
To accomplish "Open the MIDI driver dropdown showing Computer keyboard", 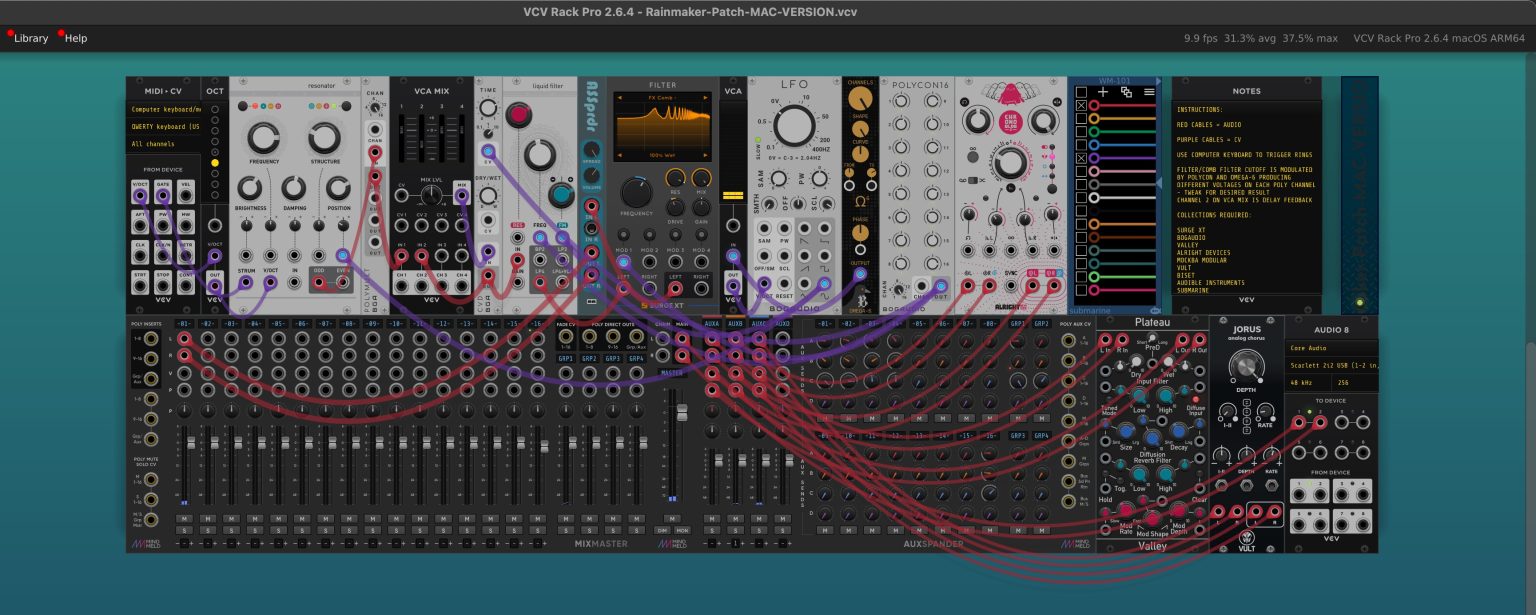I will [164, 109].
